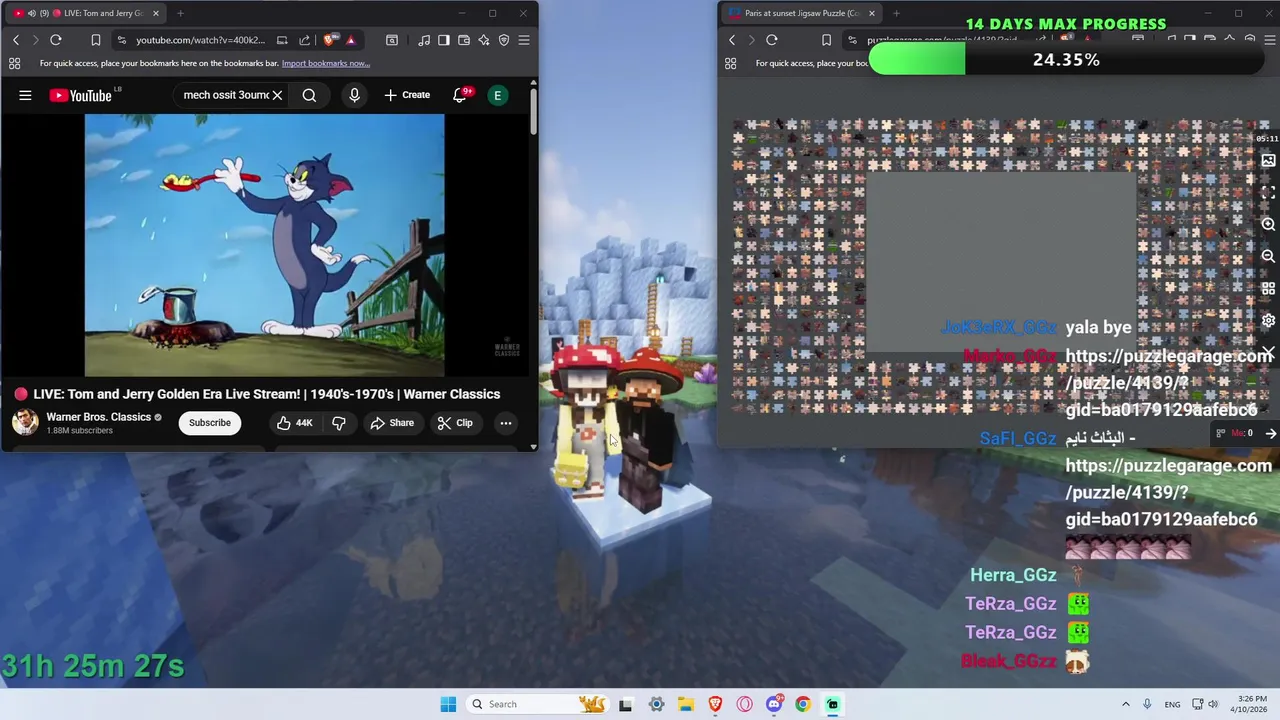Toggle puzzle fullscreen mode
This screenshot has height=720, width=1280.
click(1268, 192)
